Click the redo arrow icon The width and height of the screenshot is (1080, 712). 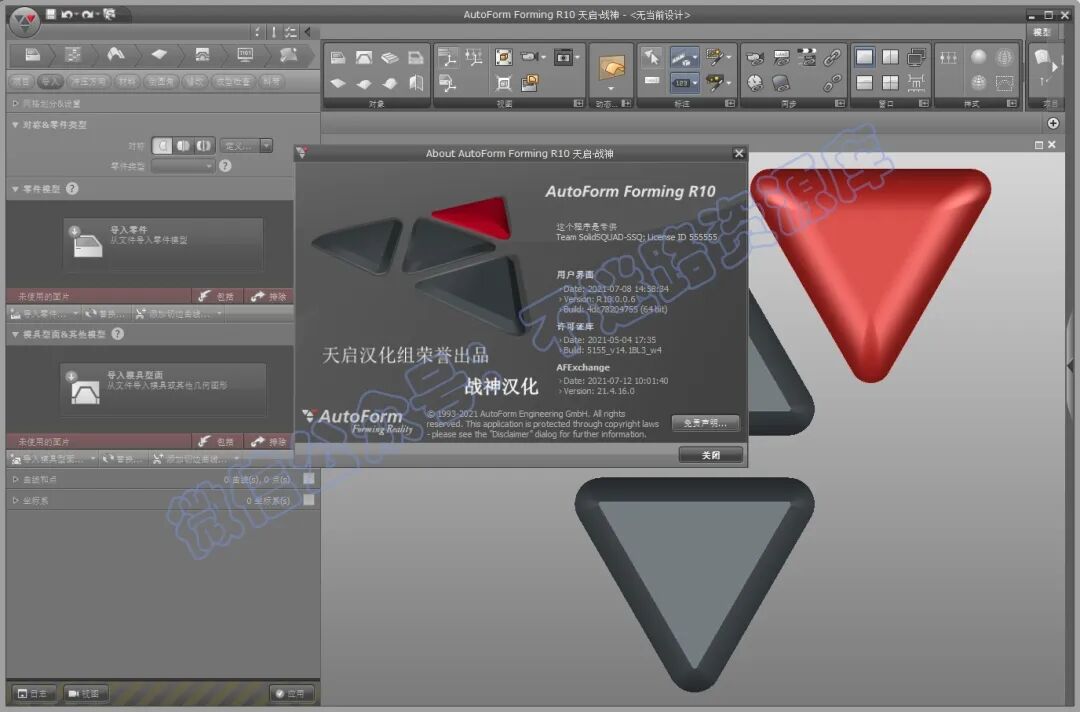(89, 14)
